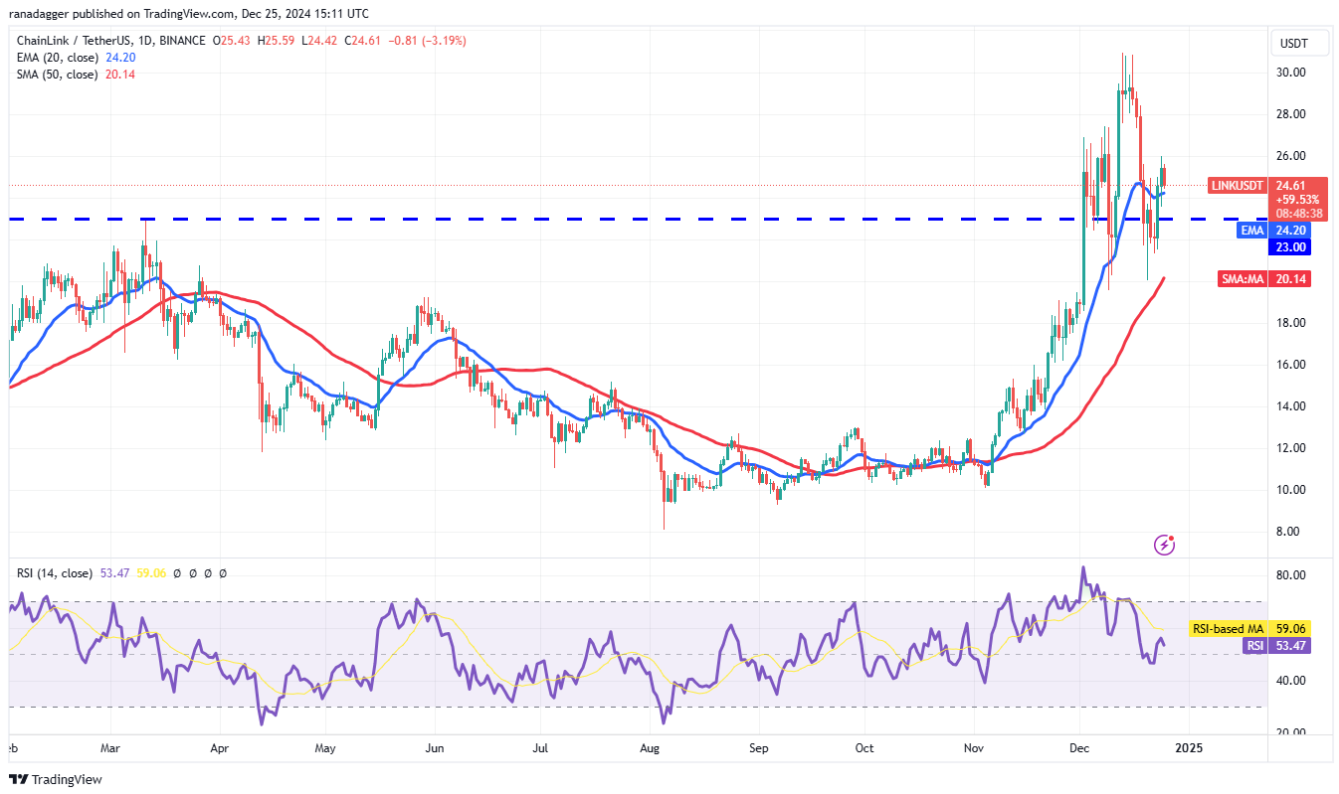Click the Nov label on time axis

(x=971, y=748)
